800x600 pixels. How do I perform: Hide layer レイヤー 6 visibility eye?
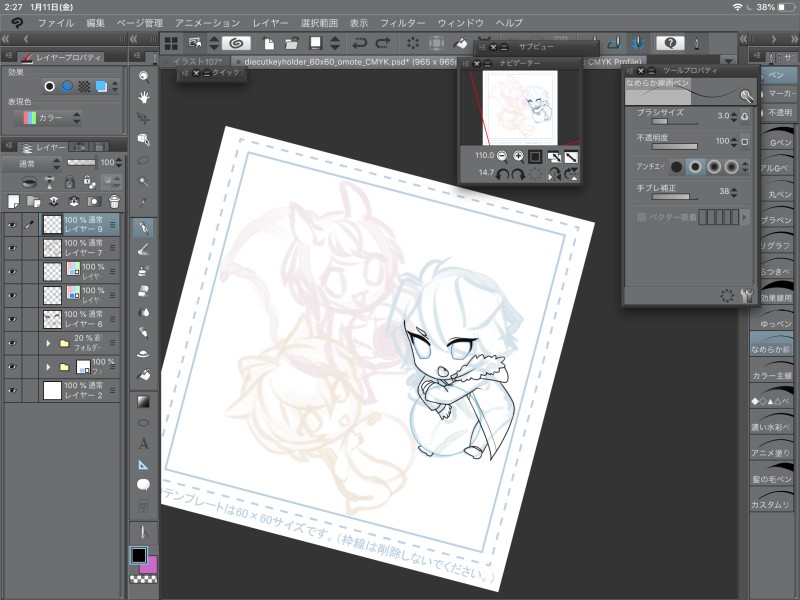pyautogui.click(x=12, y=319)
